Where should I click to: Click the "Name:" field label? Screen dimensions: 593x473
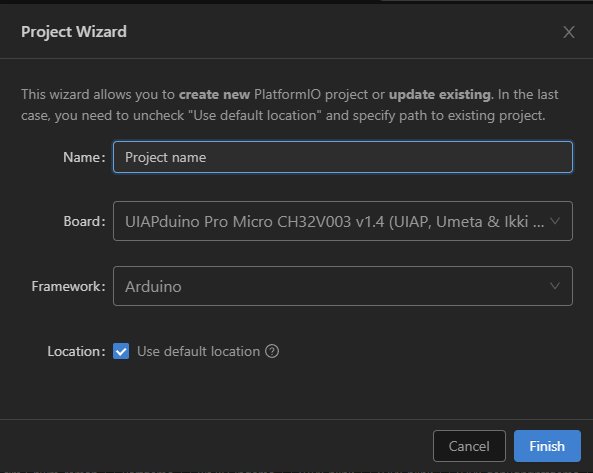84,157
